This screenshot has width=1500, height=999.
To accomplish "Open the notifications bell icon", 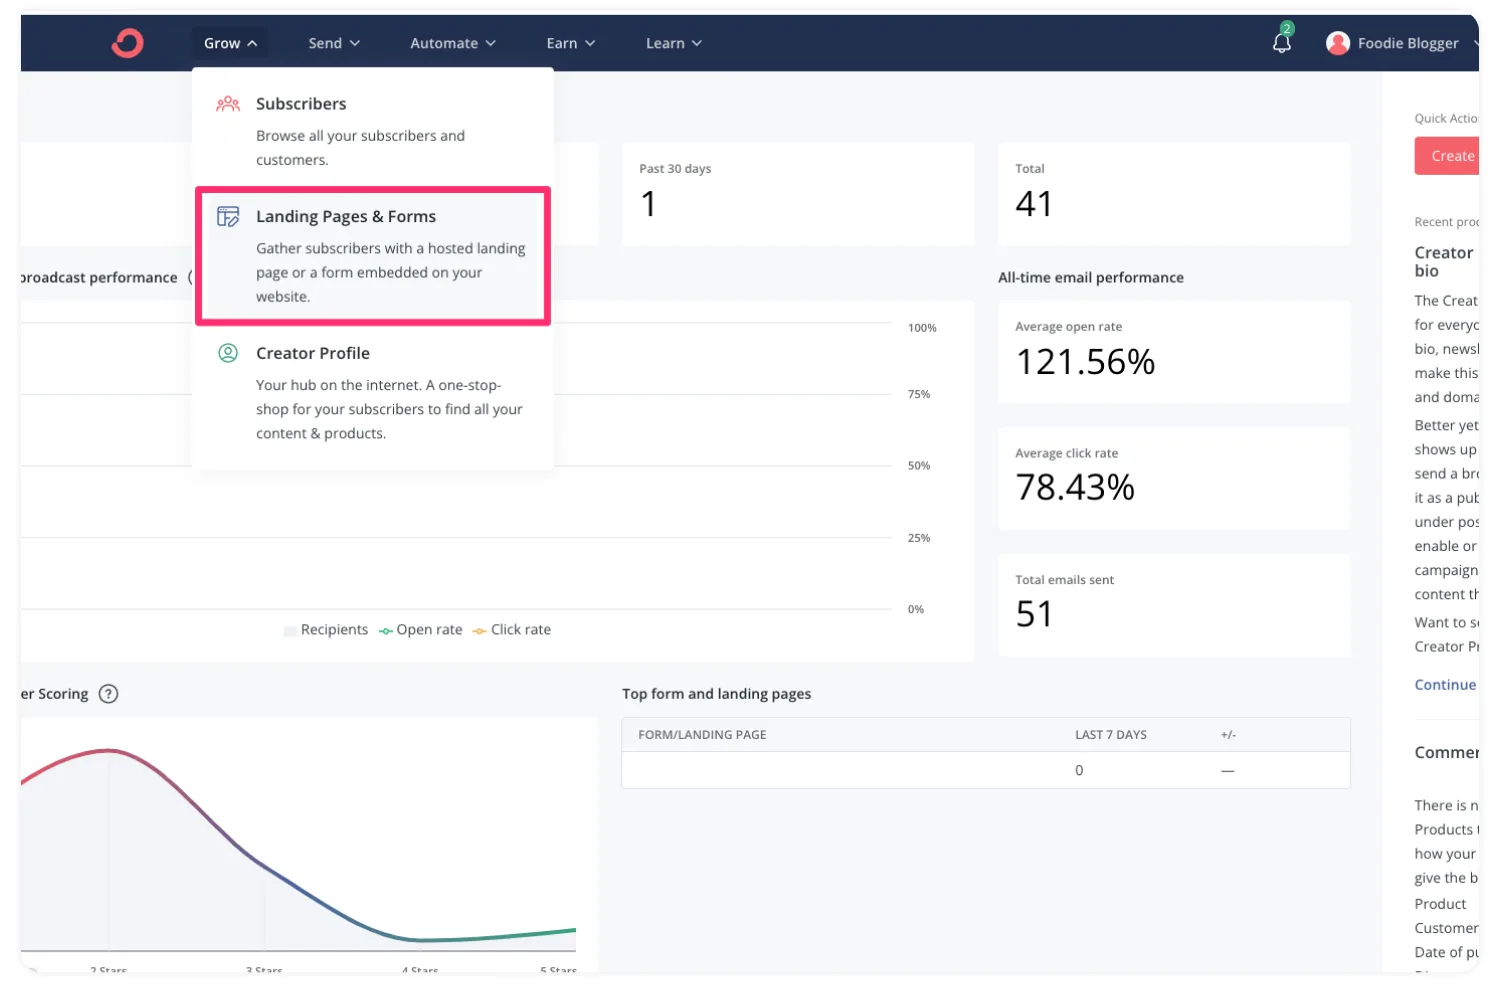I will click(x=1281, y=43).
